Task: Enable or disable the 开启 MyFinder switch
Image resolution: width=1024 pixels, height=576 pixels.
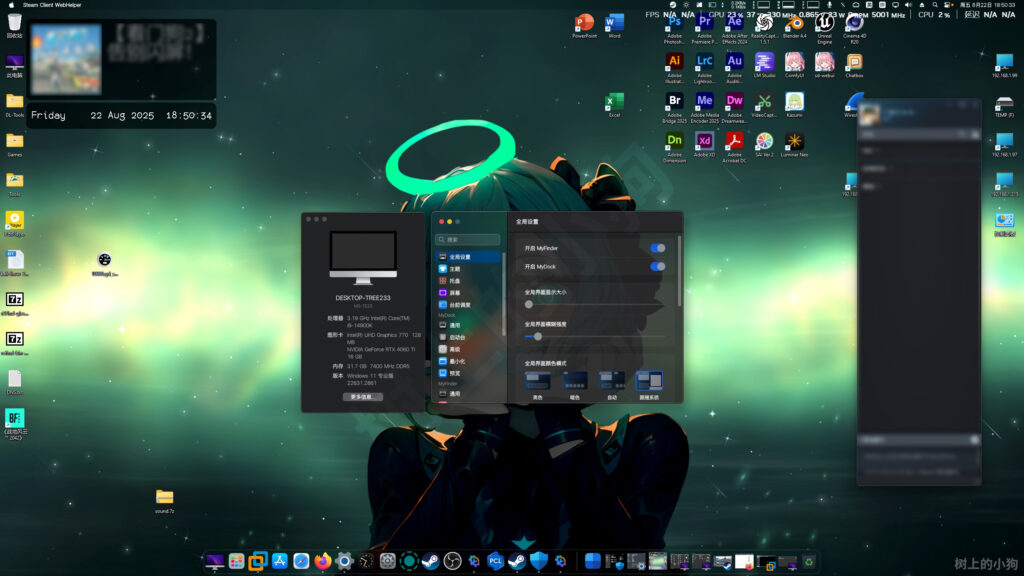Action: tap(658, 248)
